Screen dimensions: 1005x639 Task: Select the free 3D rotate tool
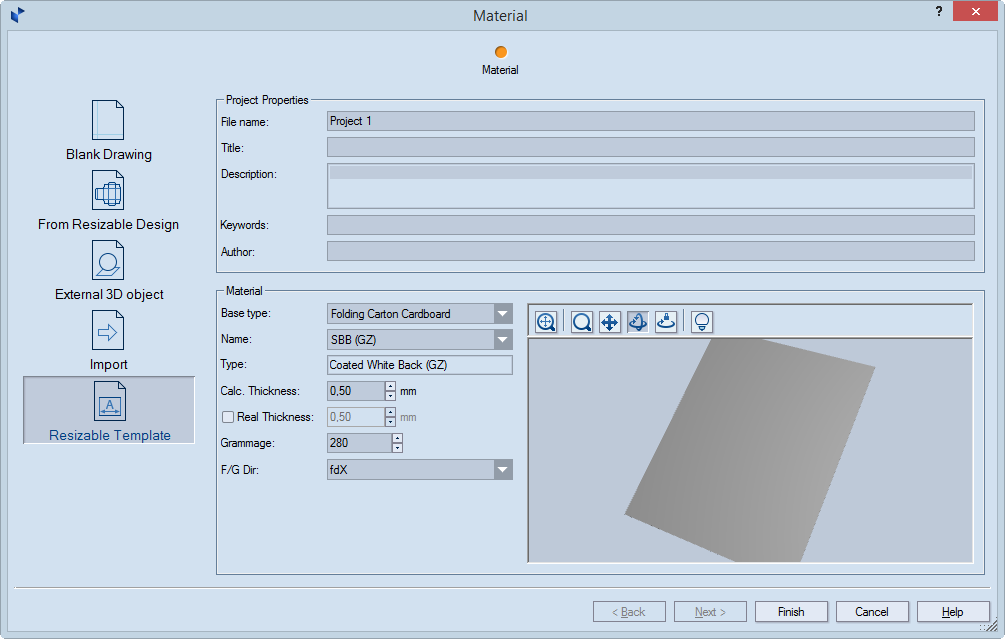click(x=638, y=322)
